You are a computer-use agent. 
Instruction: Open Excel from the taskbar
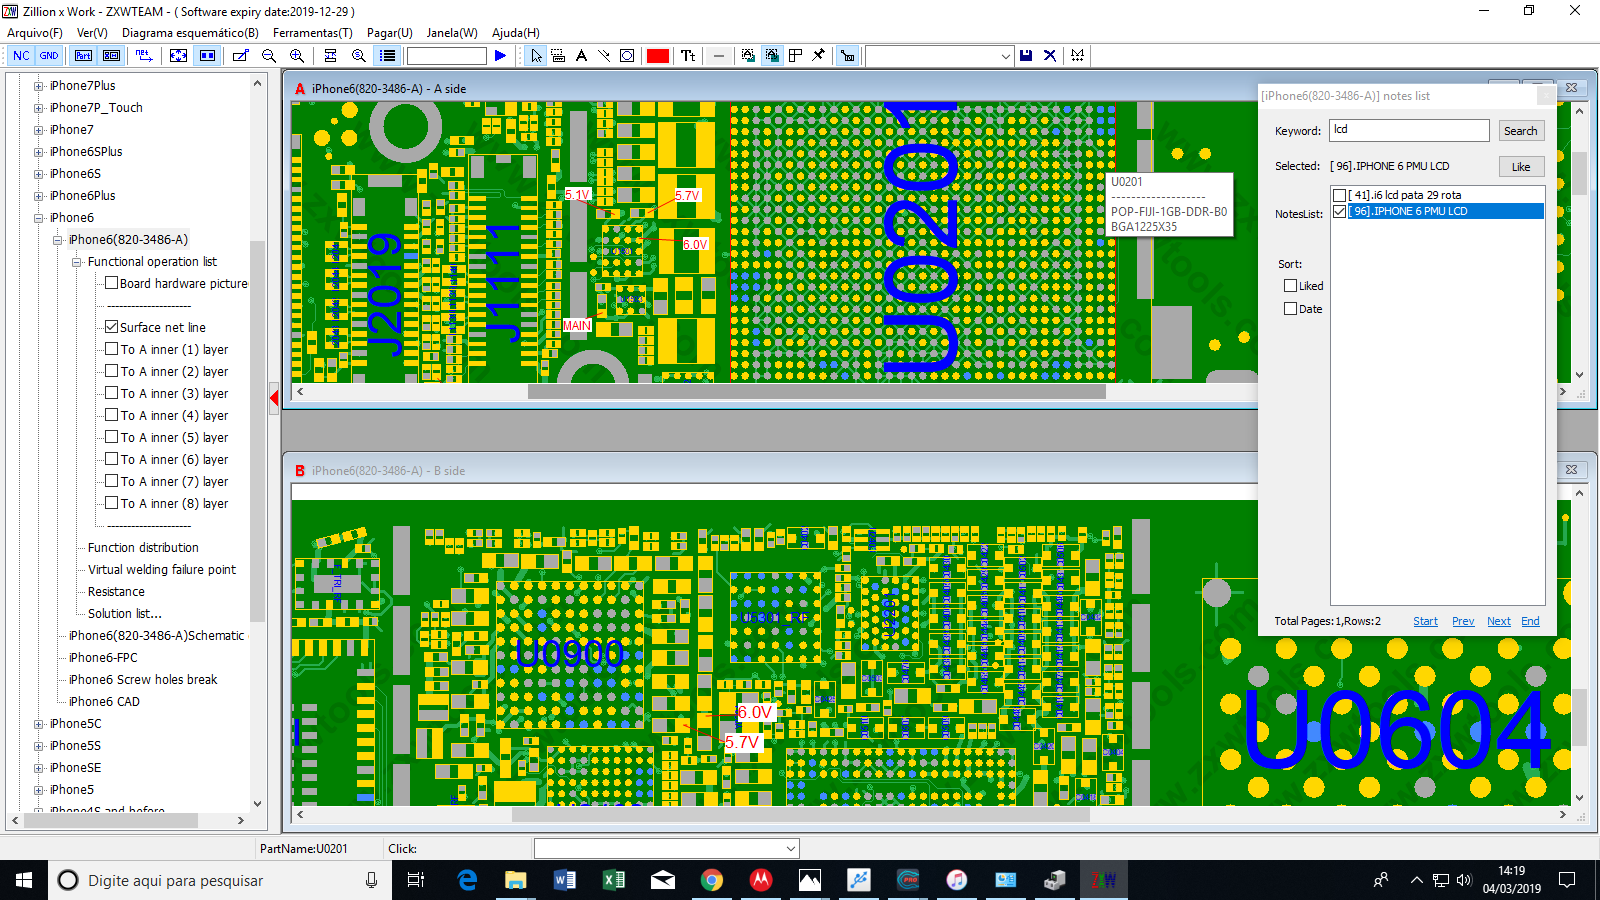click(613, 880)
